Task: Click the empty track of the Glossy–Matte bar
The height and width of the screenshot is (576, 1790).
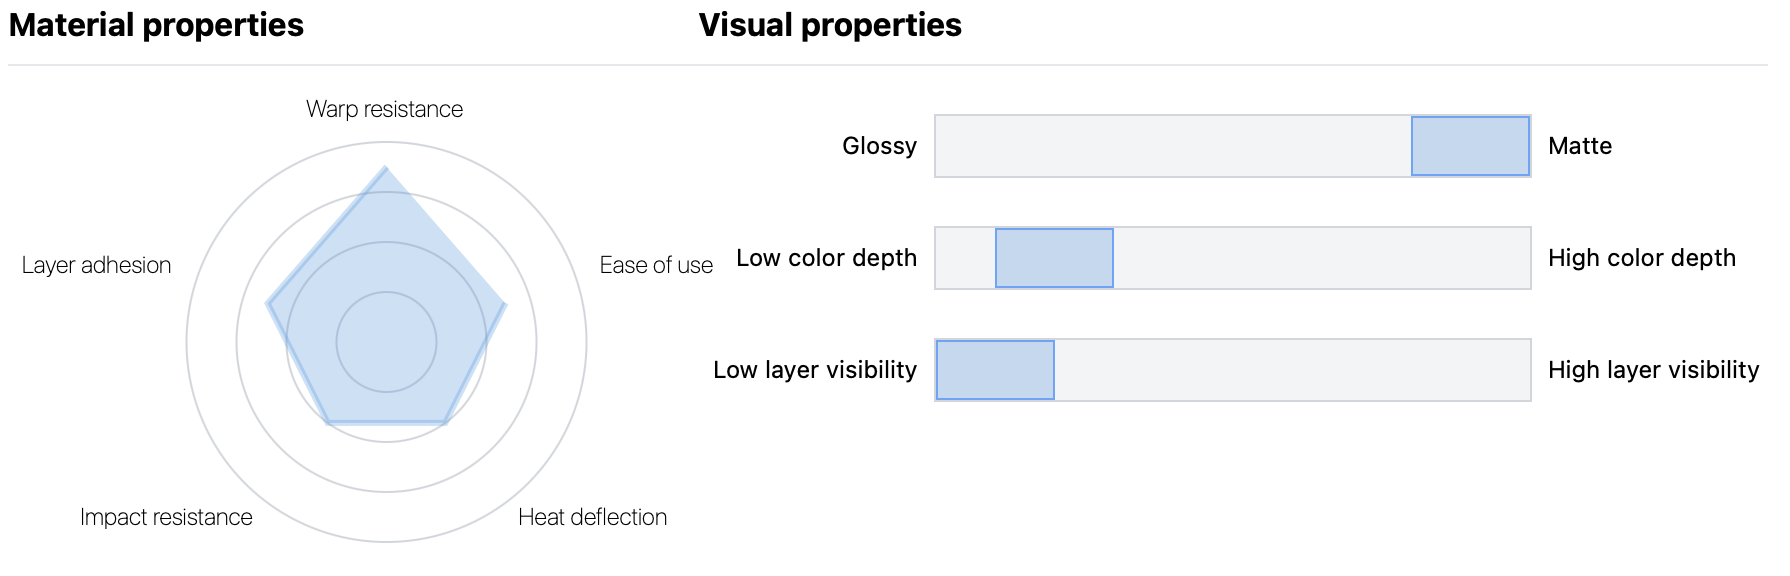Action: (1173, 146)
